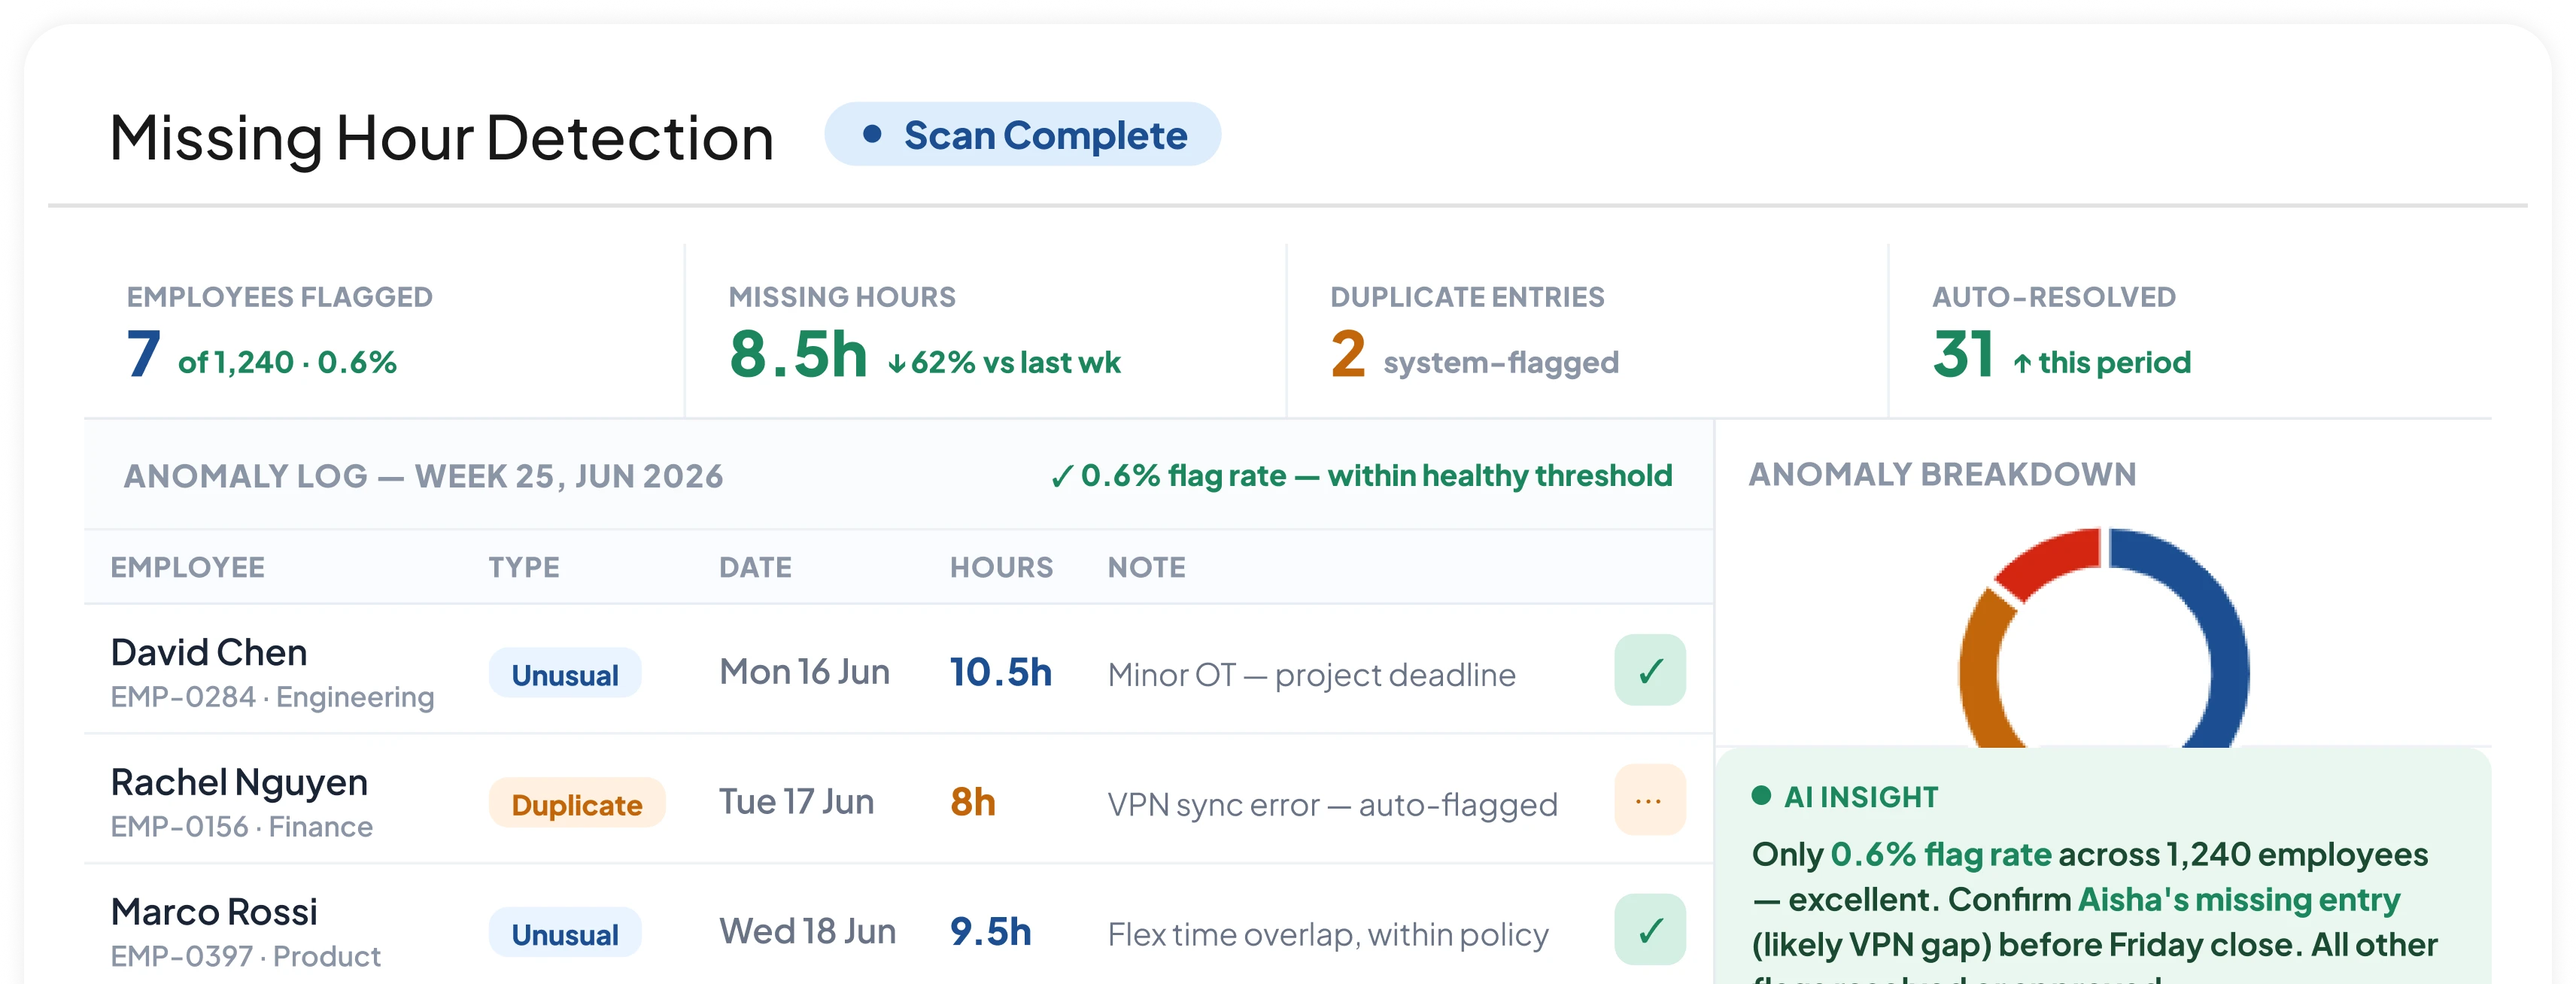Click the 'VPN sync error — auto-flagged' note

point(1332,805)
